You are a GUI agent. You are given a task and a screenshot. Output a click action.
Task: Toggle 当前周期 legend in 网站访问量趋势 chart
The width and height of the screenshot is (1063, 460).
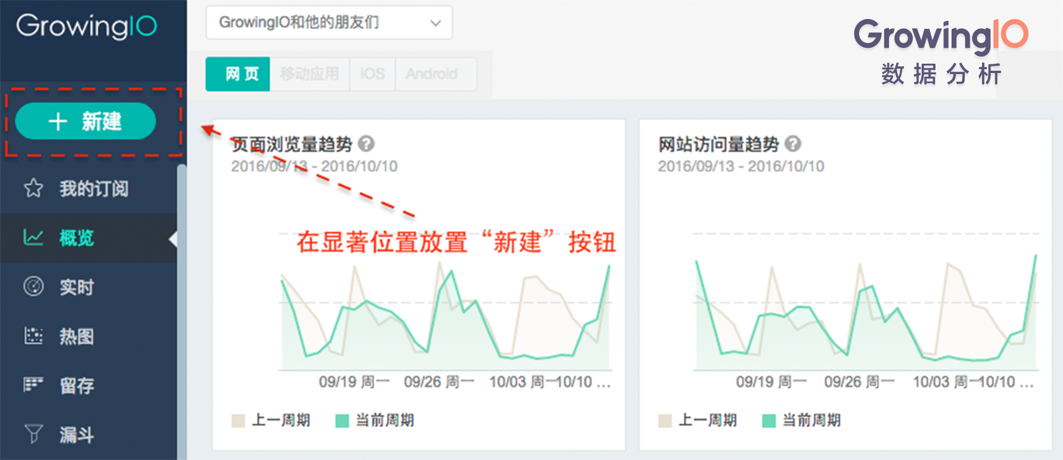(x=801, y=420)
